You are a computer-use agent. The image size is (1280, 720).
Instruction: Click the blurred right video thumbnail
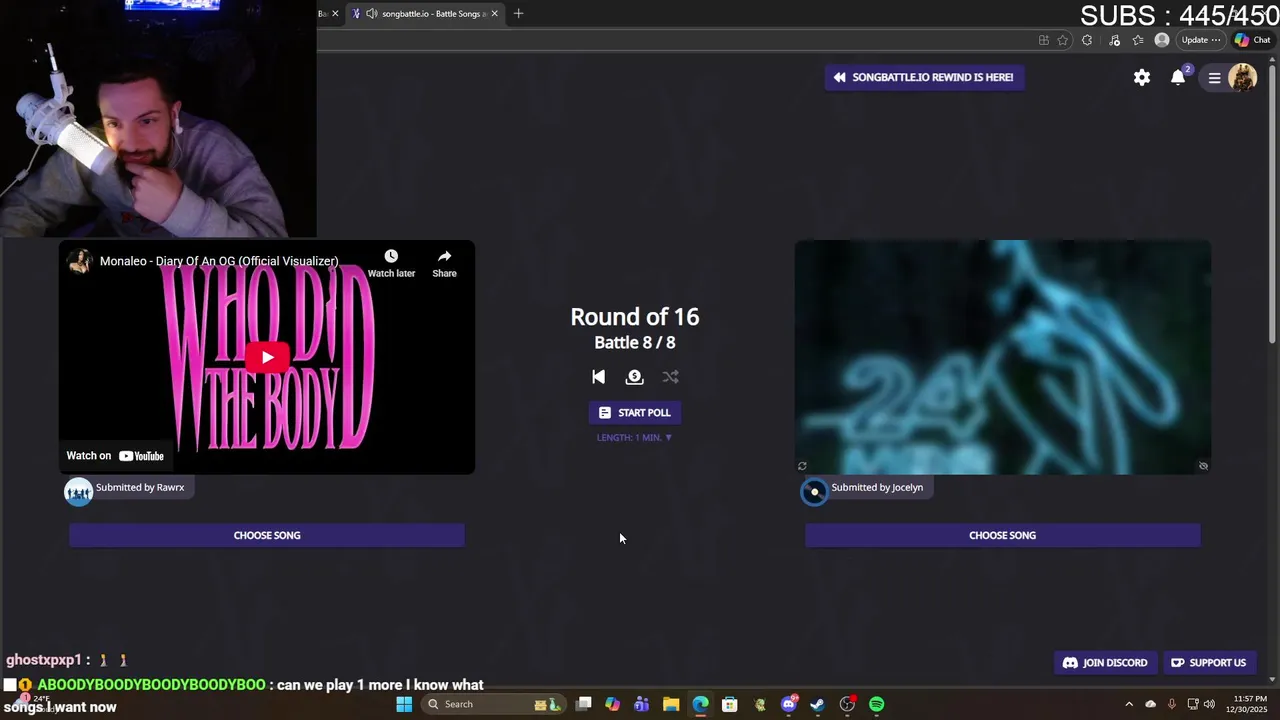click(x=1003, y=357)
